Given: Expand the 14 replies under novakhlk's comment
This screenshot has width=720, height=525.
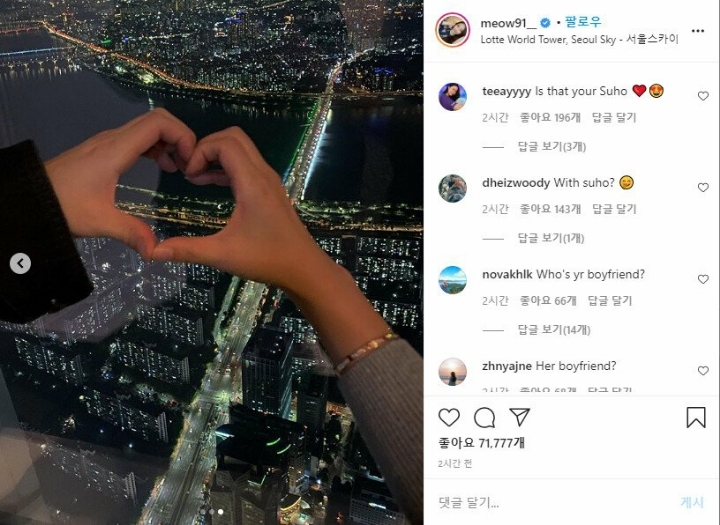Looking at the screenshot, I should pos(554,330).
